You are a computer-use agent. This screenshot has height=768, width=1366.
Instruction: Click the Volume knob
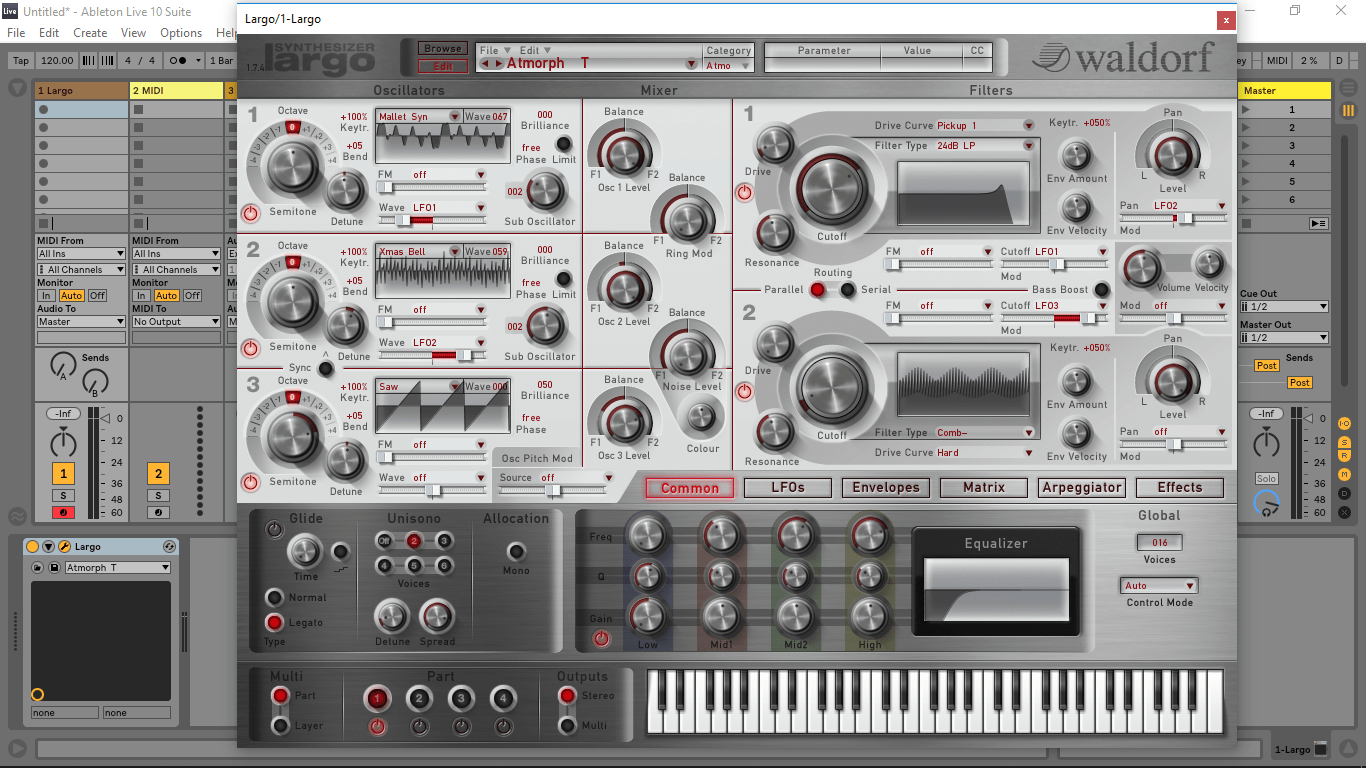coord(1140,267)
